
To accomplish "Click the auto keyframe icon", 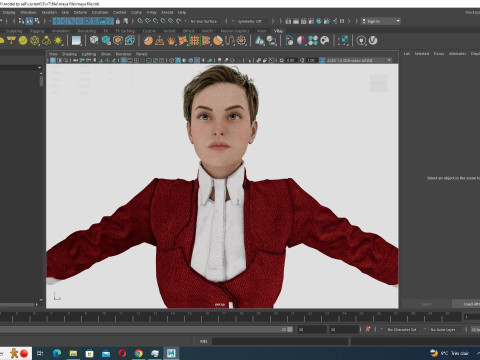I will (x=368, y=329).
